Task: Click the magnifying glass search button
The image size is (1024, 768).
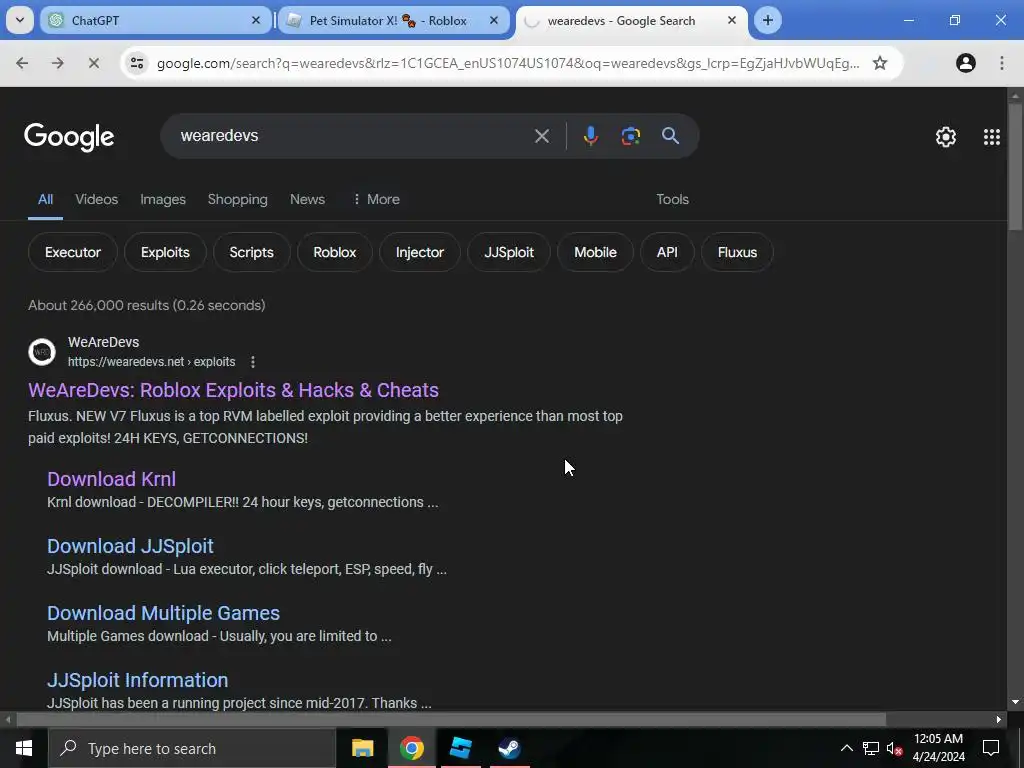Action: point(670,136)
